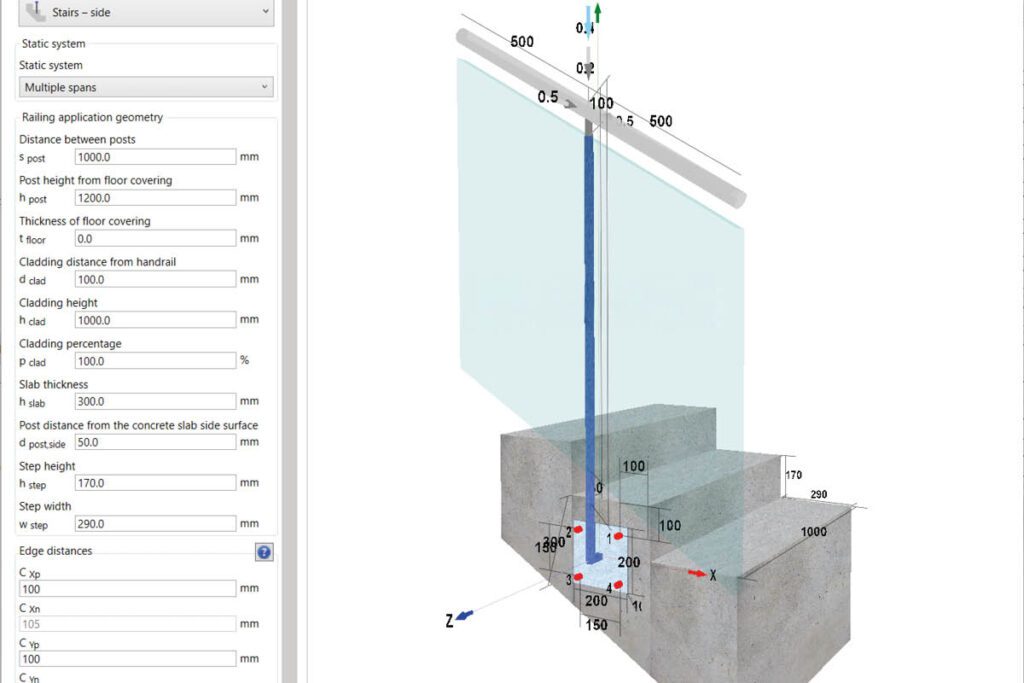Click the Stairs – side application icon
The height and width of the screenshot is (683, 1024).
coord(35,11)
